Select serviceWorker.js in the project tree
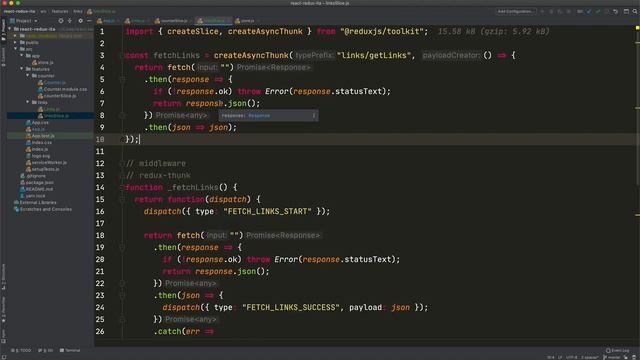This screenshot has width=640, height=360. click(x=46, y=162)
